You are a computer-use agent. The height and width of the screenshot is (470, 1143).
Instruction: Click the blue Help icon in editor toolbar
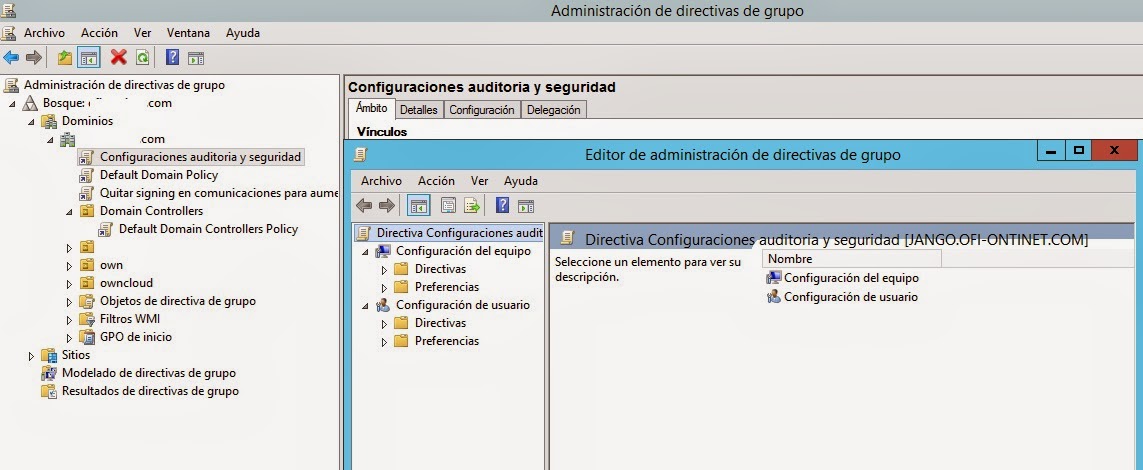[502, 205]
